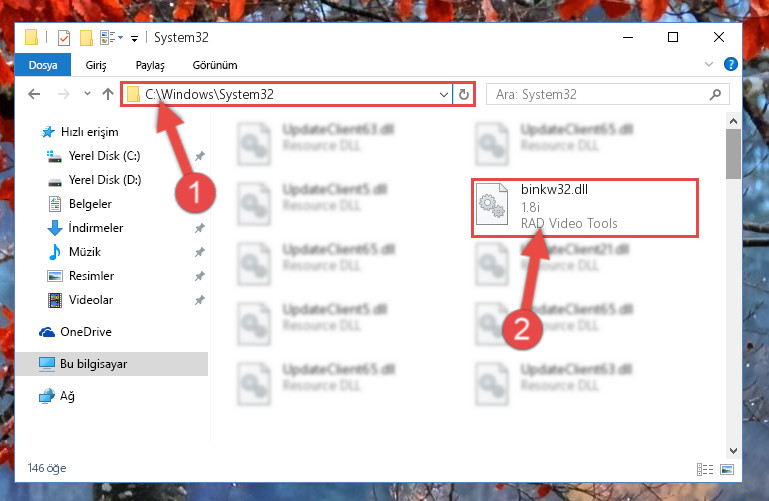Open the Help question mark icon
This screenshot has width=769, height=501.
(730, 64)
